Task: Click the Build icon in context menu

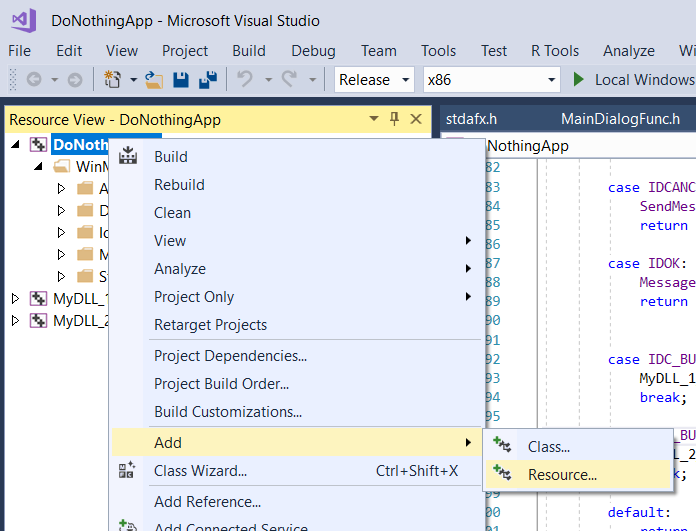Action: click(128, 156)
